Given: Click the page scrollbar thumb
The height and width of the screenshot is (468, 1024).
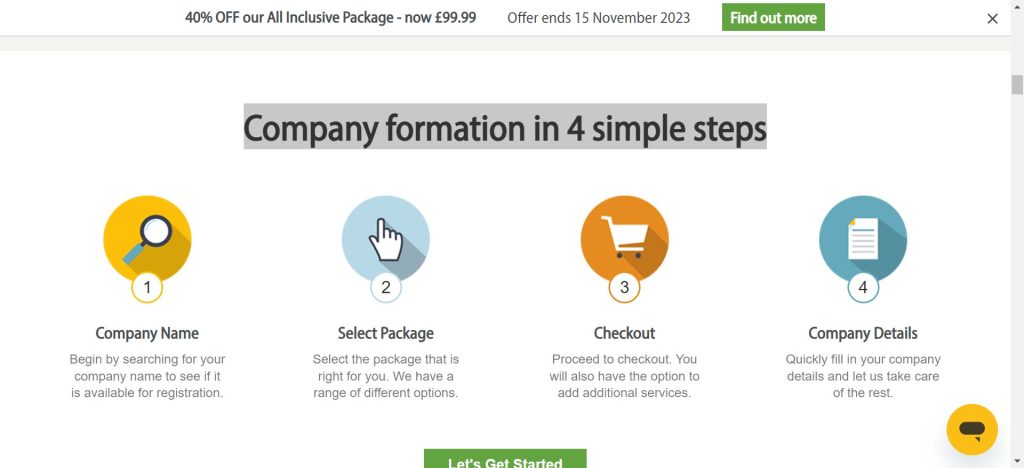Looking at the screenshot, I should (x=1017, y=85).
